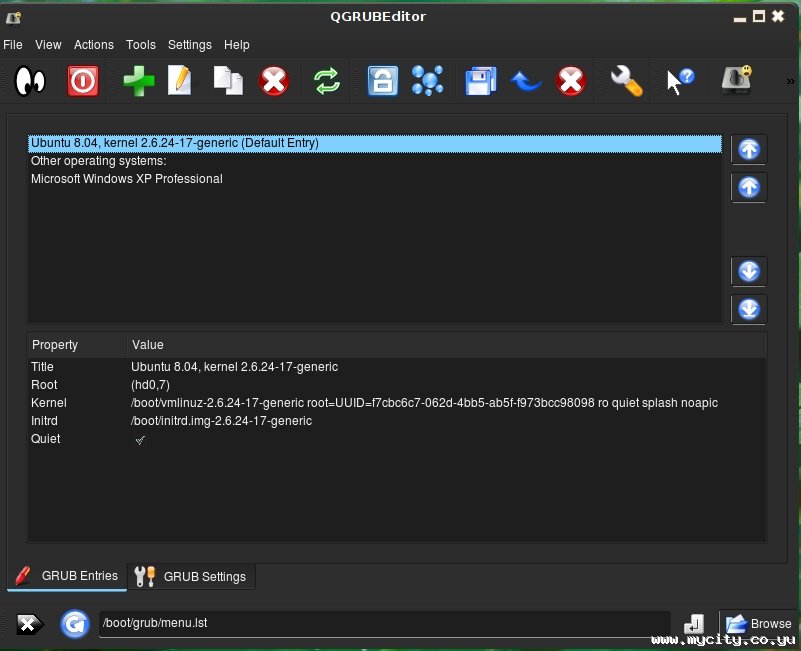Open the Settings menu

[190, 45]
